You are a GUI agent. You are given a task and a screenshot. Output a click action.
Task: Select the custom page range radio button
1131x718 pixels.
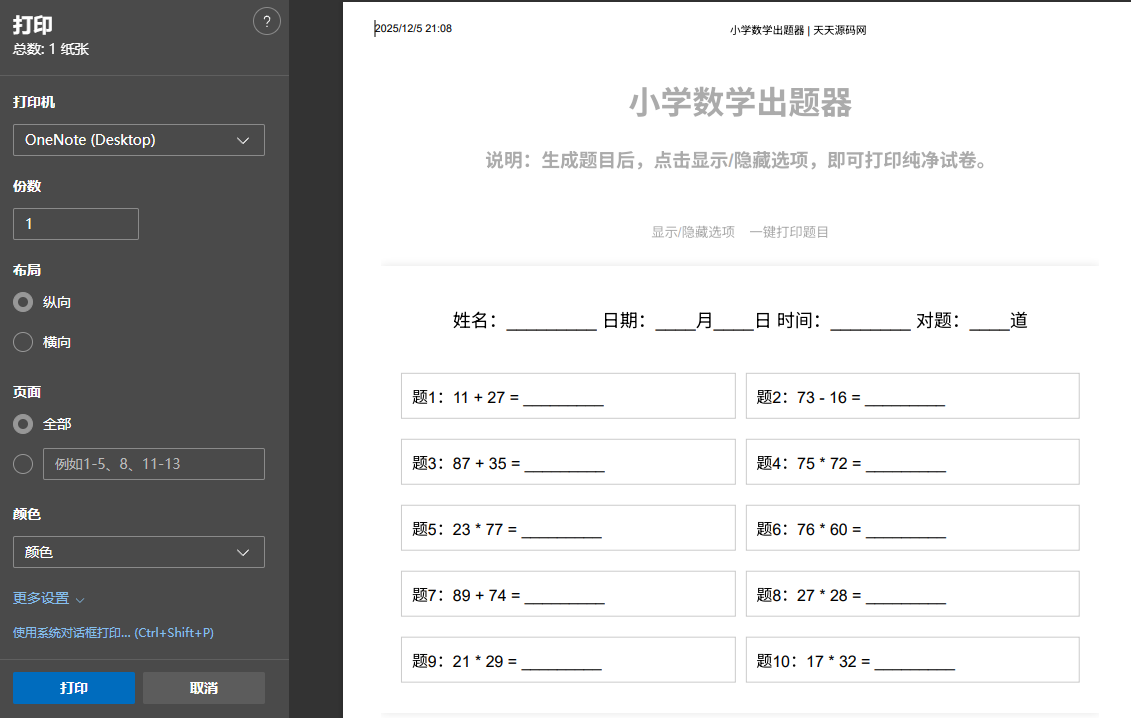(x=22, y=463)
